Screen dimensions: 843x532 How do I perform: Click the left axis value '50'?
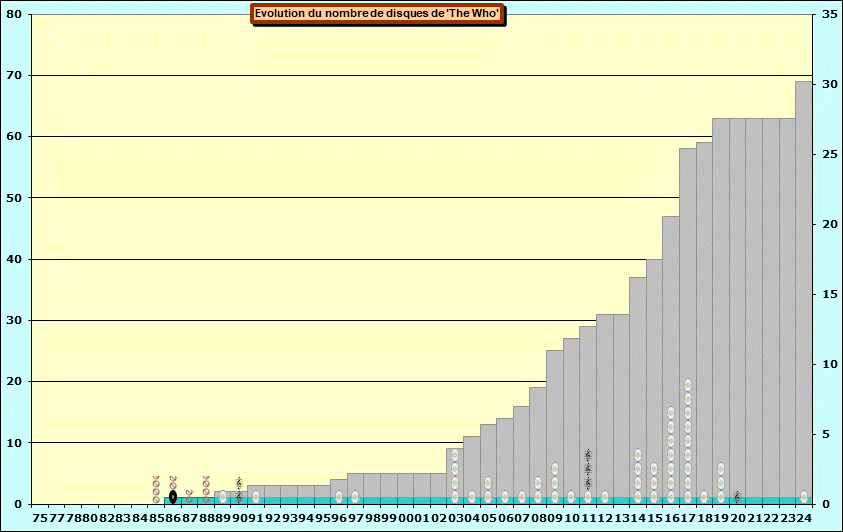pos(15,198)
